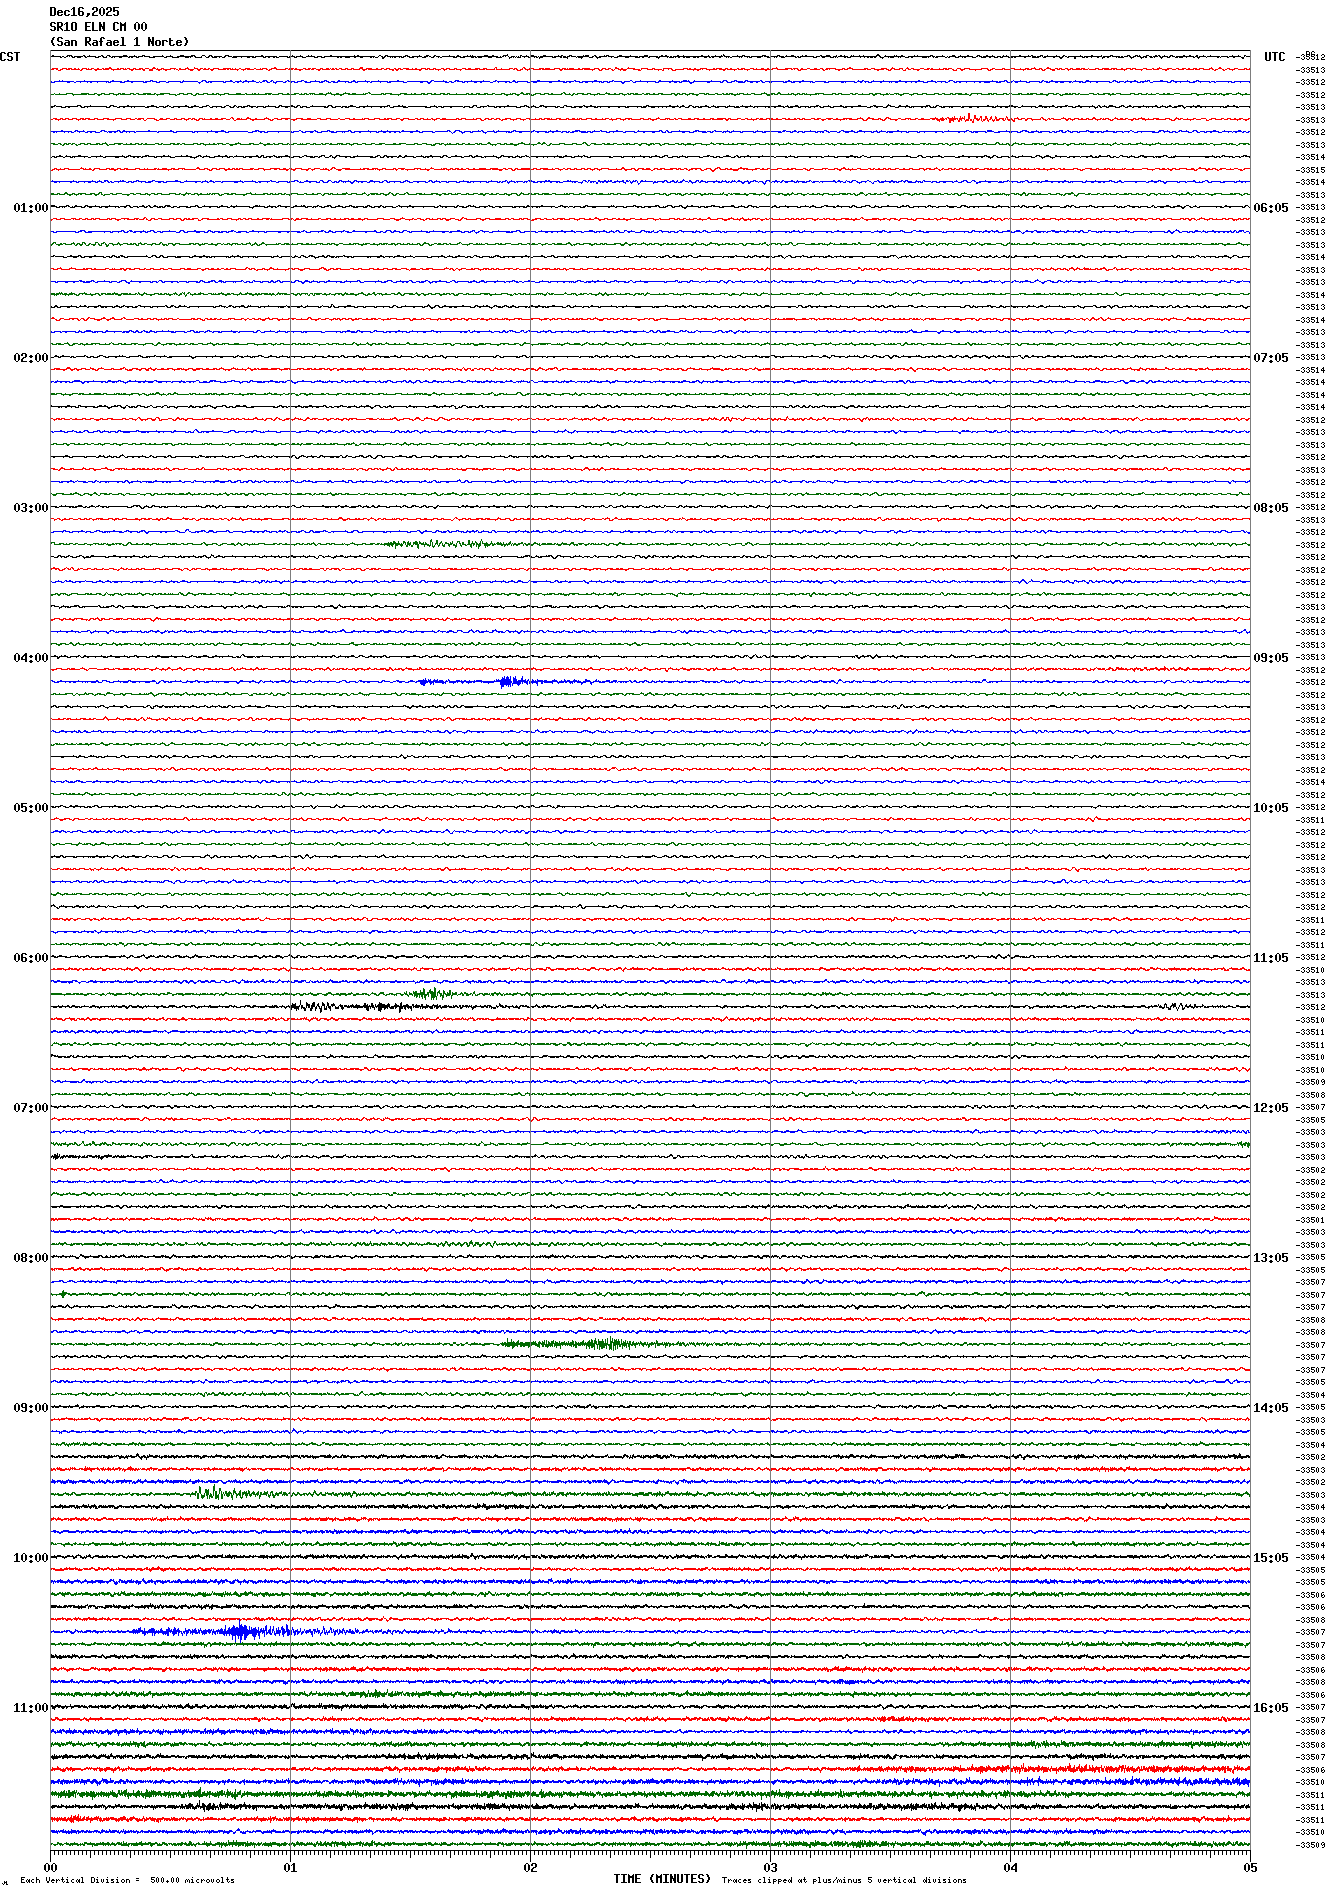This screenshot has height=1894, width=1330.
Task: Click the blue seismic event after 04:00 CST
Action: pyautogui.click(x=510, y=682)
